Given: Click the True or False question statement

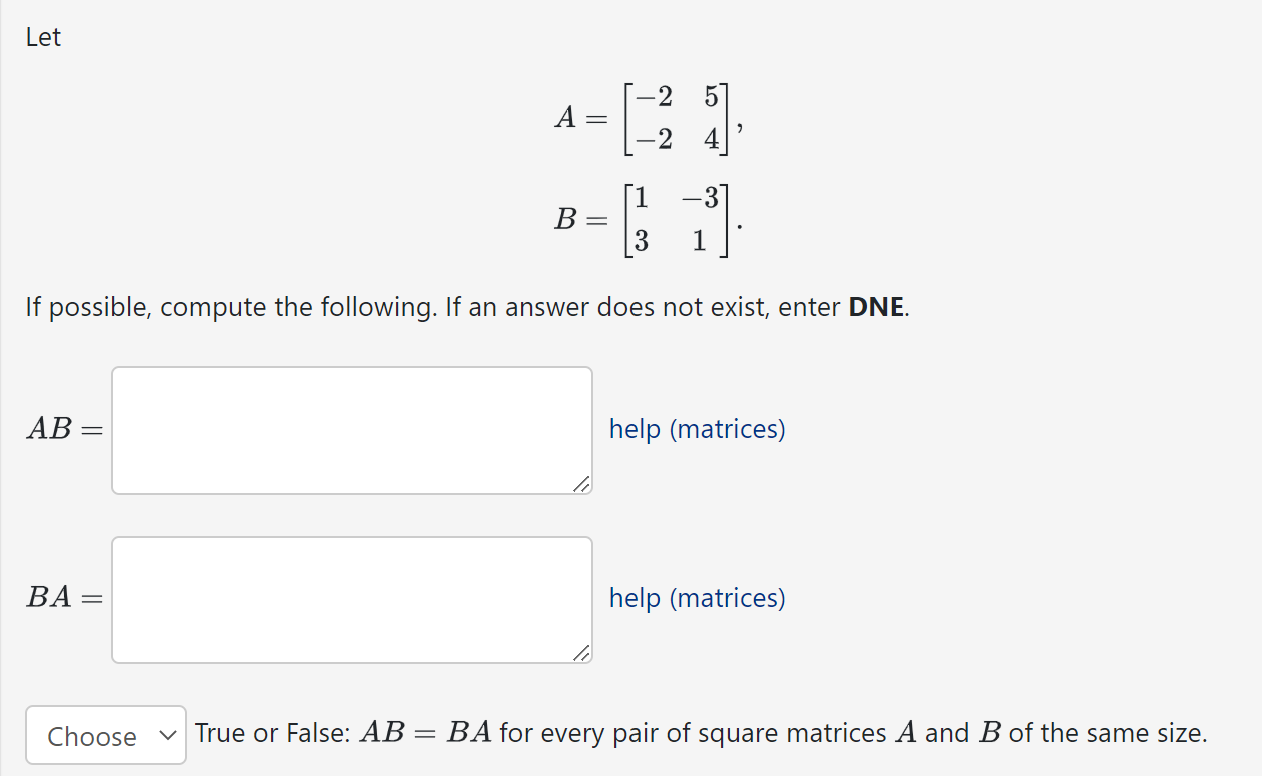Looking at the screenshot, I should tap(700, 733).
